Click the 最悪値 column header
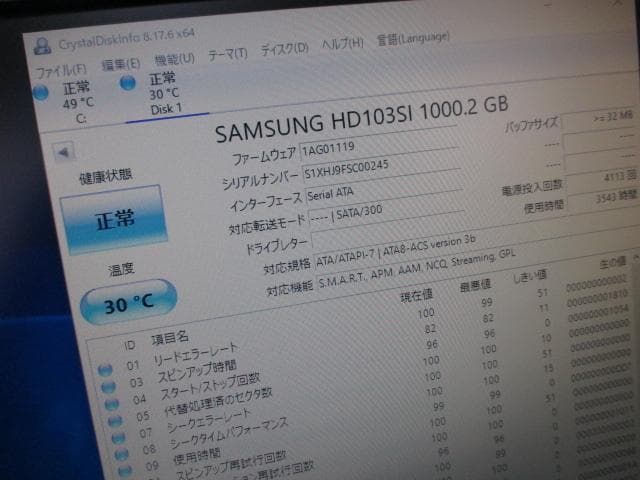640x480 pixels. coord(475,286)
